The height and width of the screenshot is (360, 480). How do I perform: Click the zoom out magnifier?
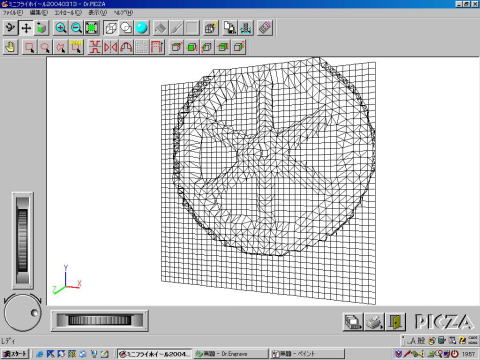point(76,28)
